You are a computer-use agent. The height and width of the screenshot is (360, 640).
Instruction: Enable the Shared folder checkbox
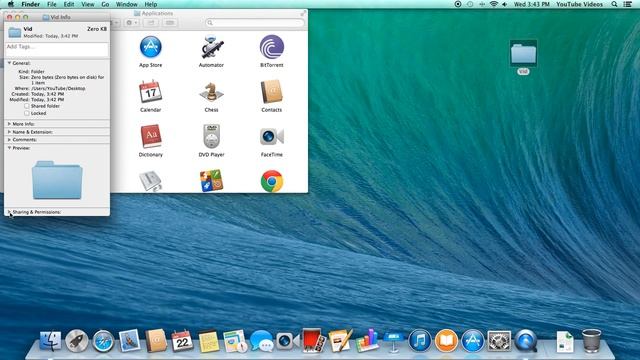pyautogui.click(x=27, y=106)
